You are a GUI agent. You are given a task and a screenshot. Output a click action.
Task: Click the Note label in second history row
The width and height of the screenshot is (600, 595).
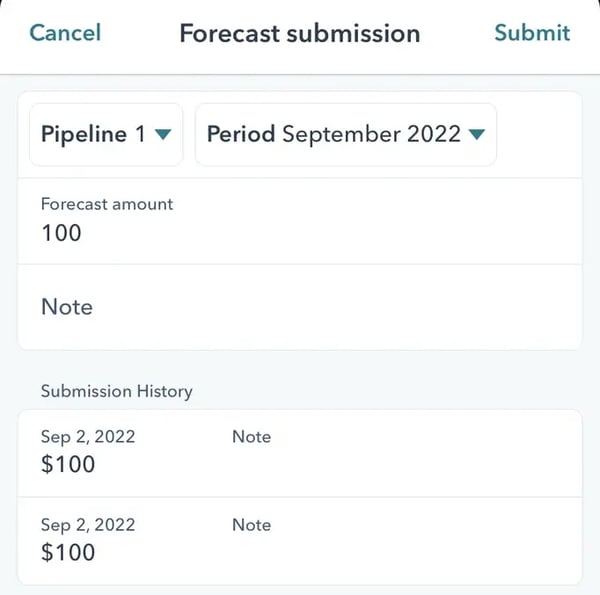coord(251,525)
